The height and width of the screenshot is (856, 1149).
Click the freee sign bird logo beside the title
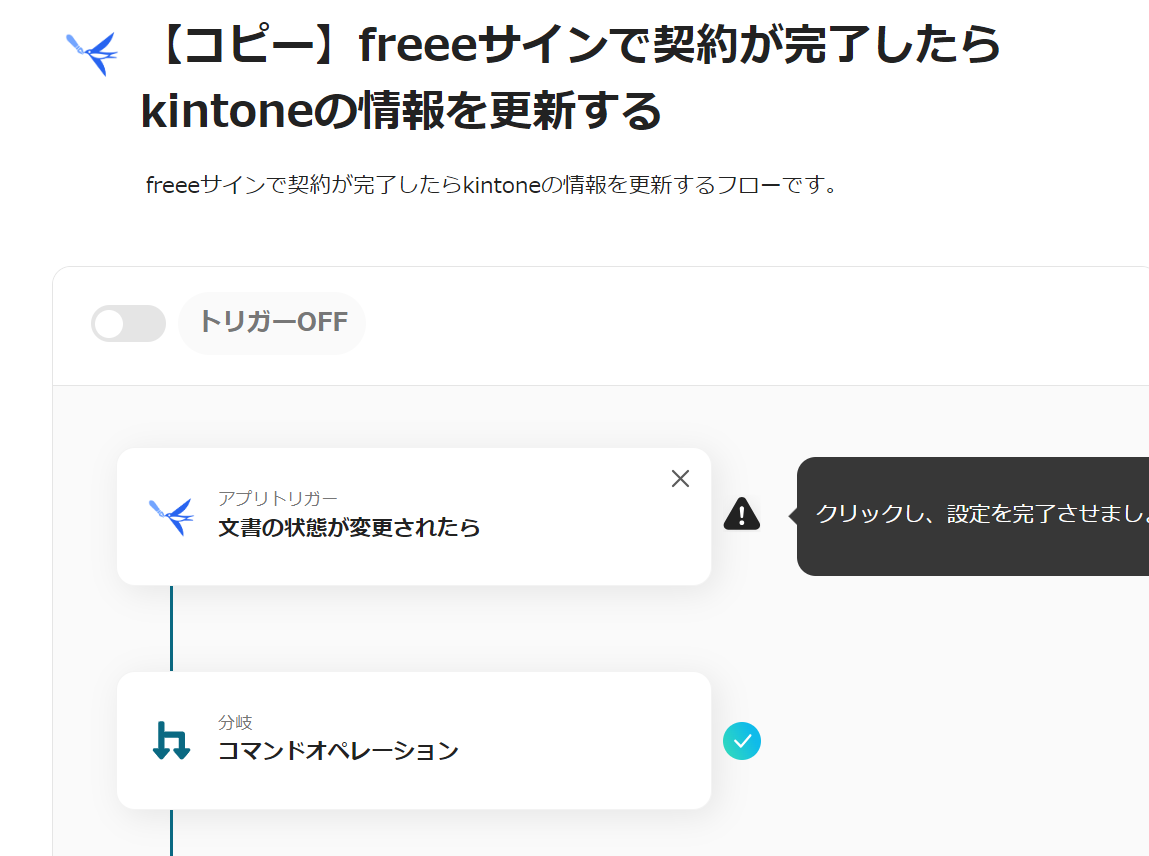92,53
